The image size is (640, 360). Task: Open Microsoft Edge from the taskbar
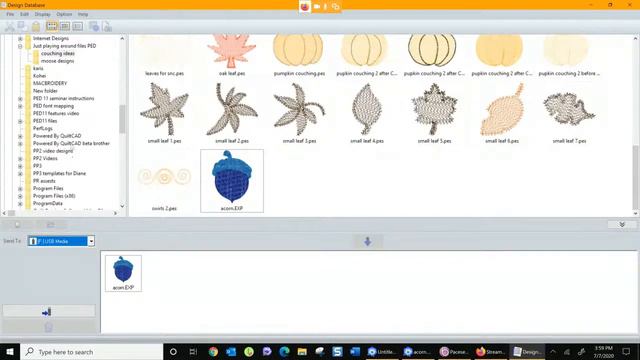(284, 351)
